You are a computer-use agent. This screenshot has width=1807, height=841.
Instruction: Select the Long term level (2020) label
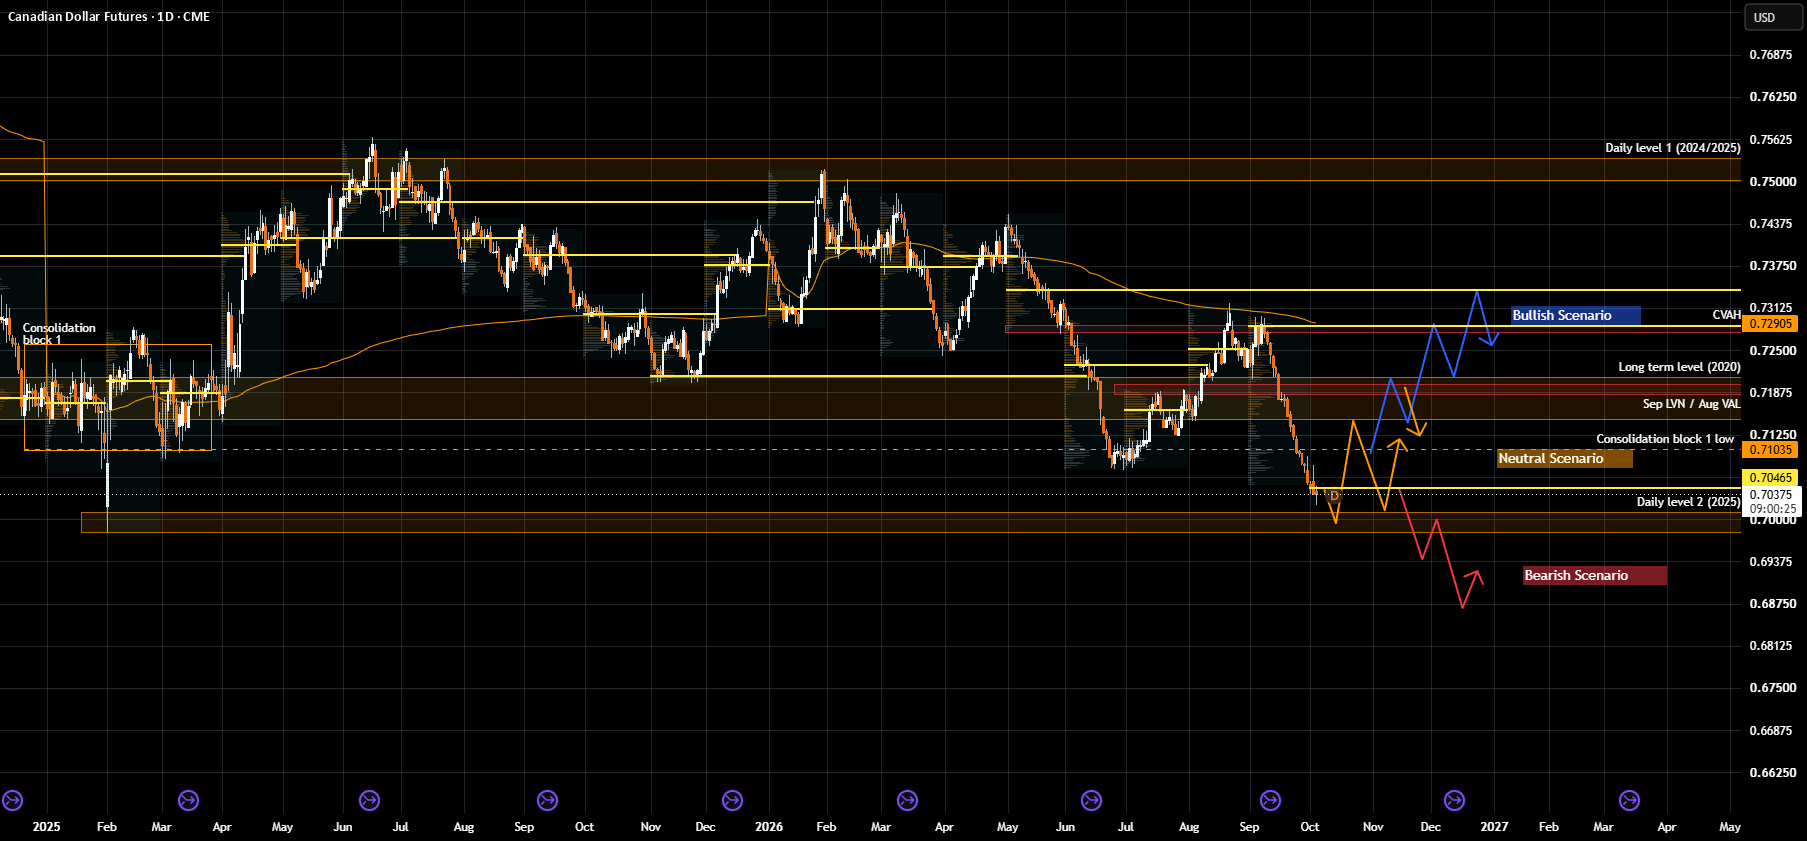coord(1679,367)
